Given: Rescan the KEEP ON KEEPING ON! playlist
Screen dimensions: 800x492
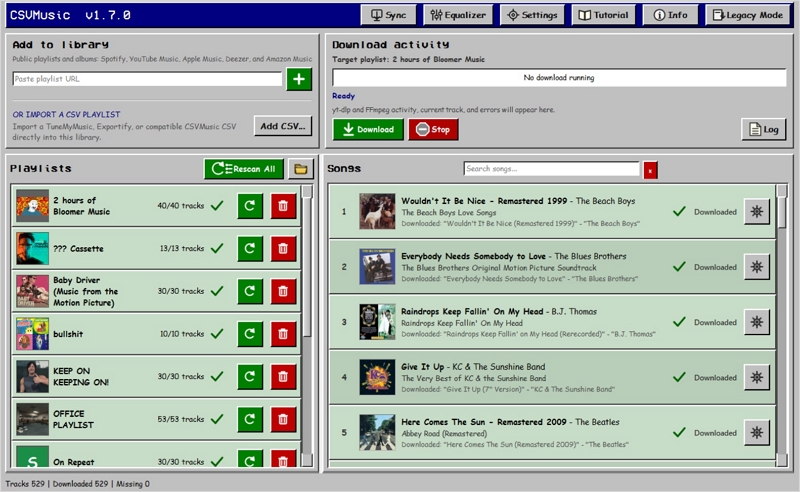Looking at the screenshot, I should [250, 377].
